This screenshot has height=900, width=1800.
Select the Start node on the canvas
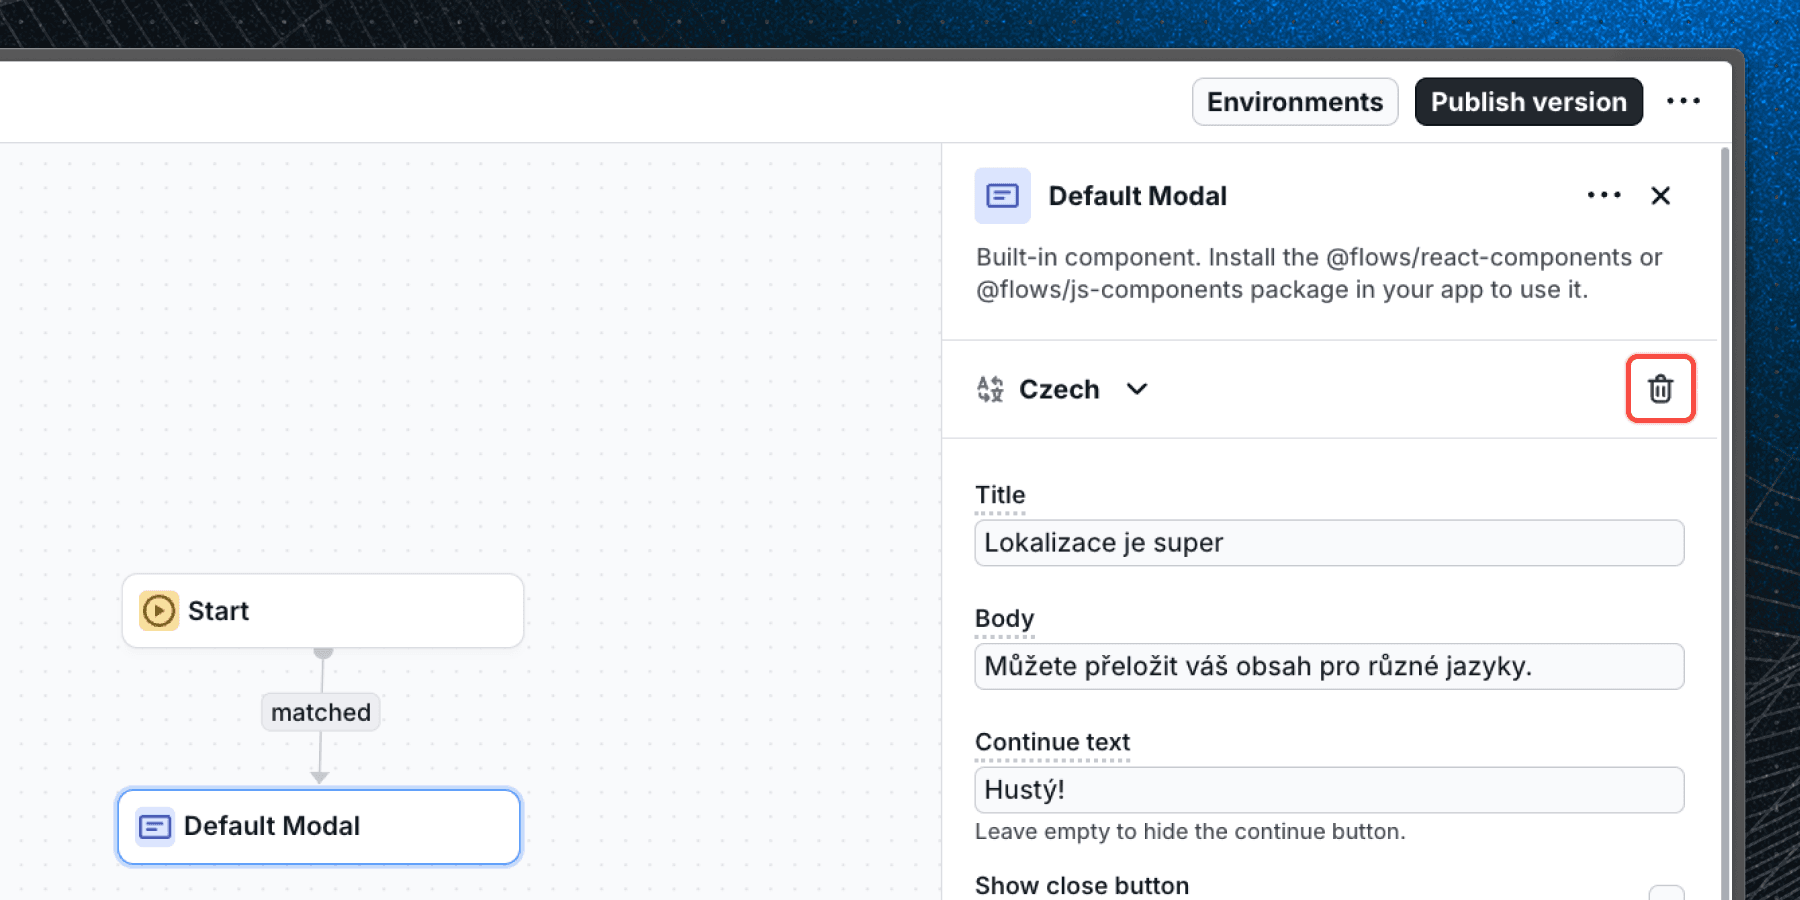(322, 610)
